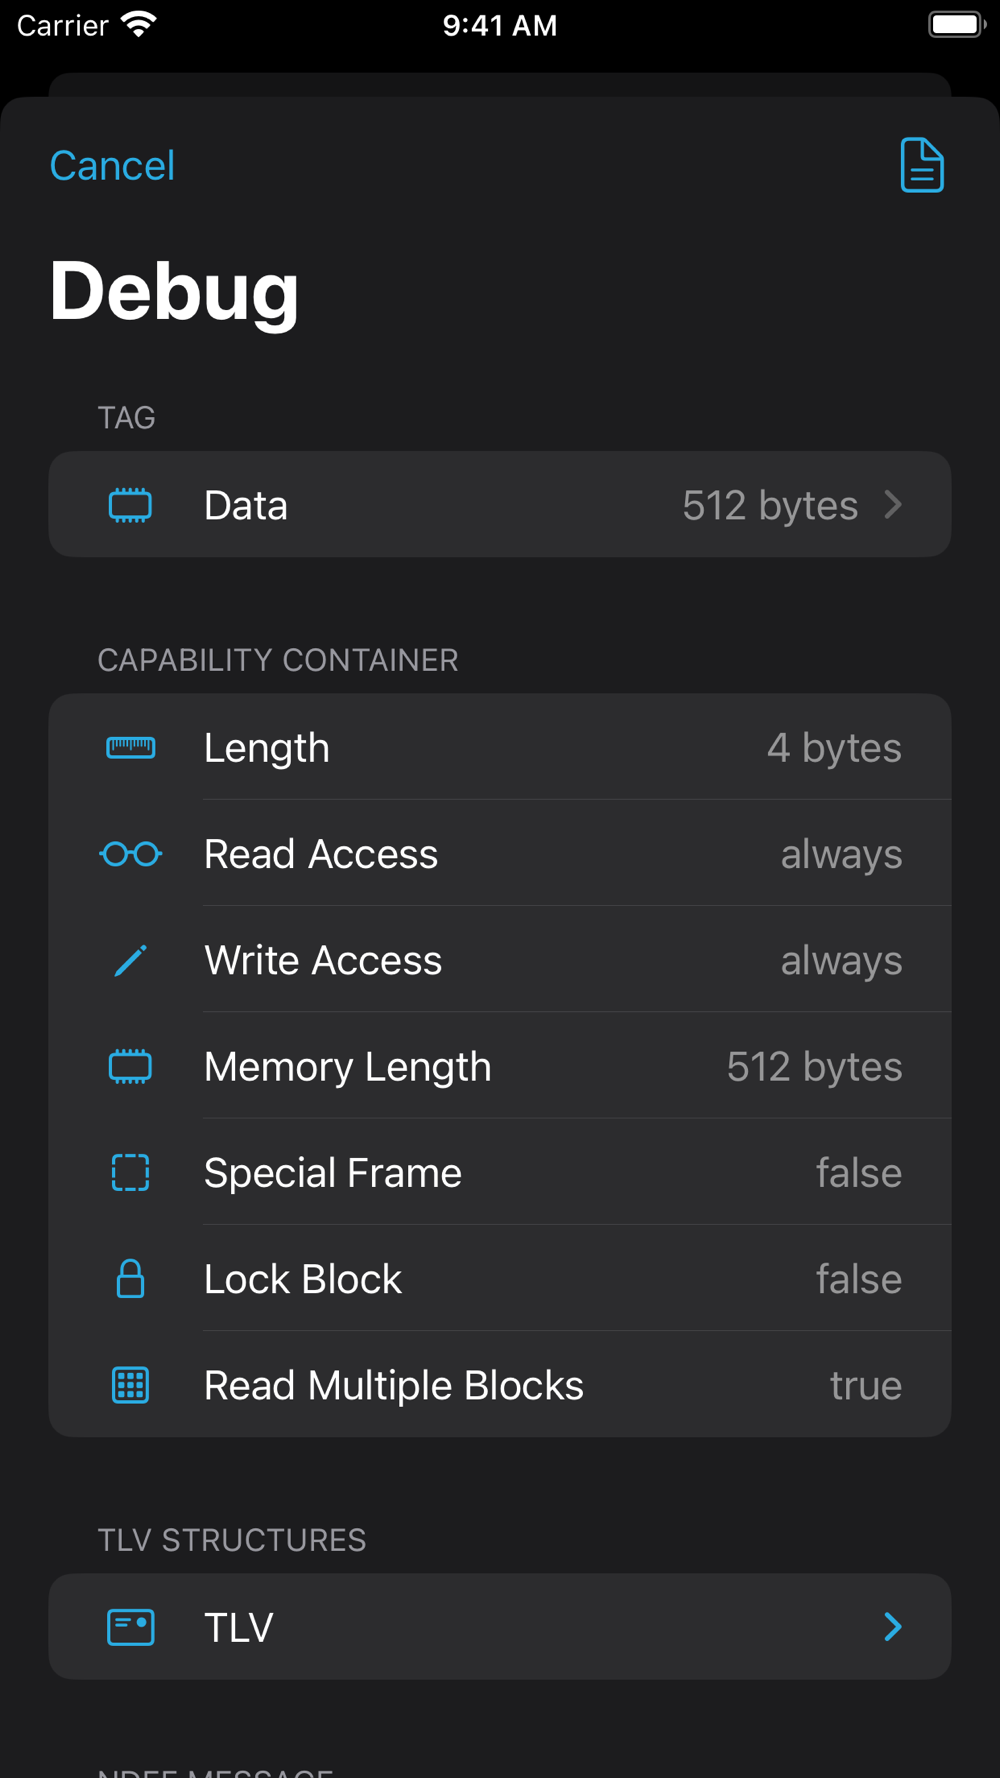Tap the padlock icon for Lock Block
1000x1778 pixels.
pos(130,1279)
